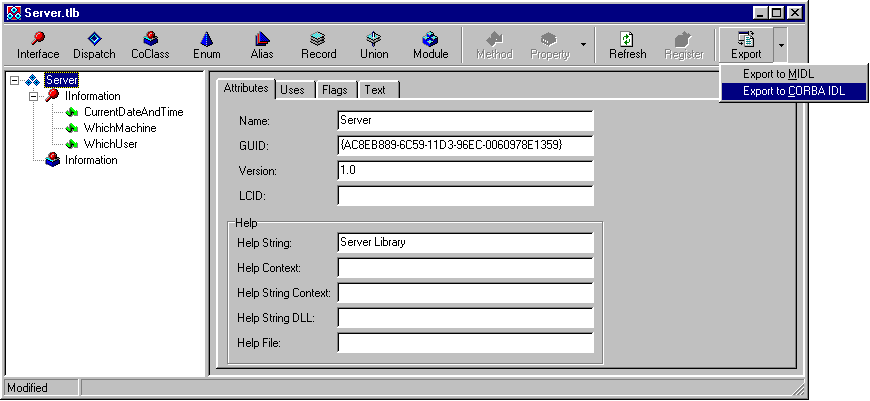Select Export to CORBA IDL
870x401 pixels.
pyautogui.click(x=793, y=91)
